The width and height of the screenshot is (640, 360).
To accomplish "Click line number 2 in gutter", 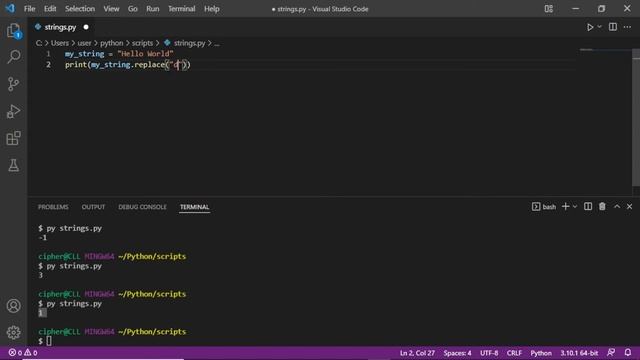I will click(x=48, y=64).
